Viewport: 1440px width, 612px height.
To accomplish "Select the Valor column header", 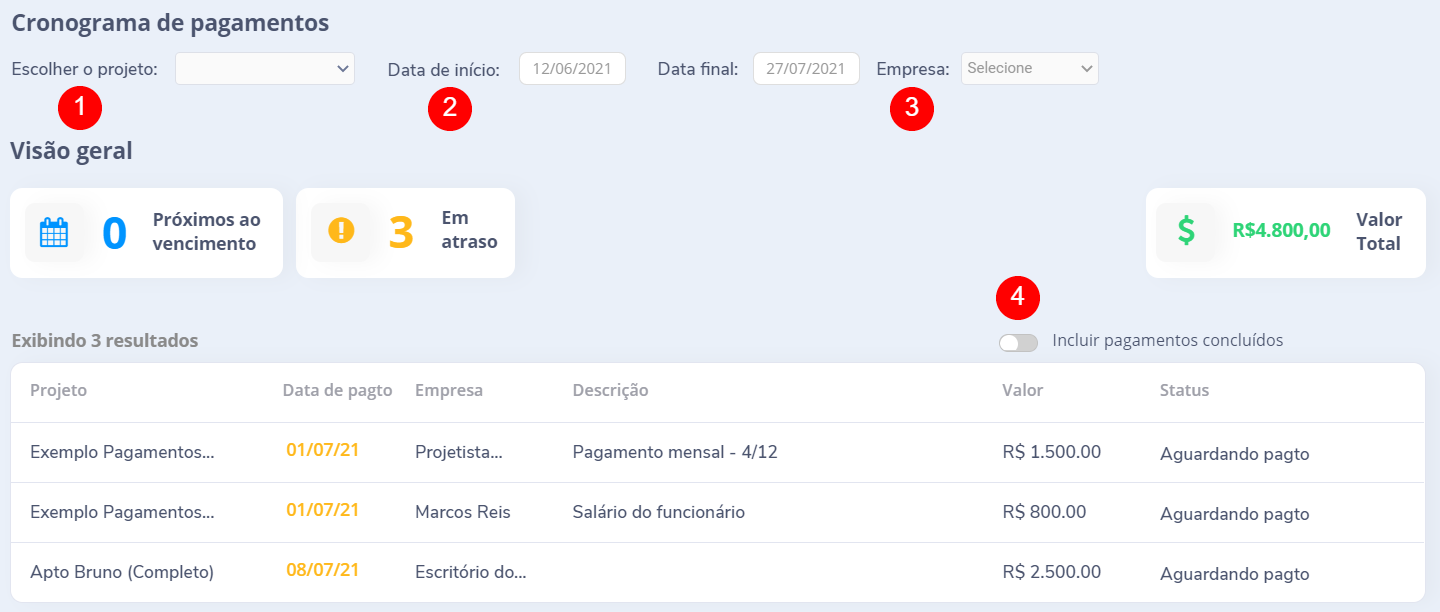I will tap(1021, 390).
